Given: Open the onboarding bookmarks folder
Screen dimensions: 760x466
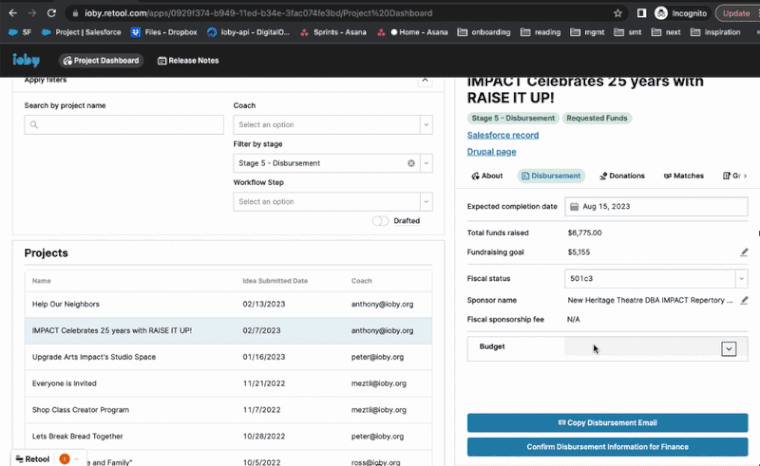Looking at the screenshot, I should [484, 32].
